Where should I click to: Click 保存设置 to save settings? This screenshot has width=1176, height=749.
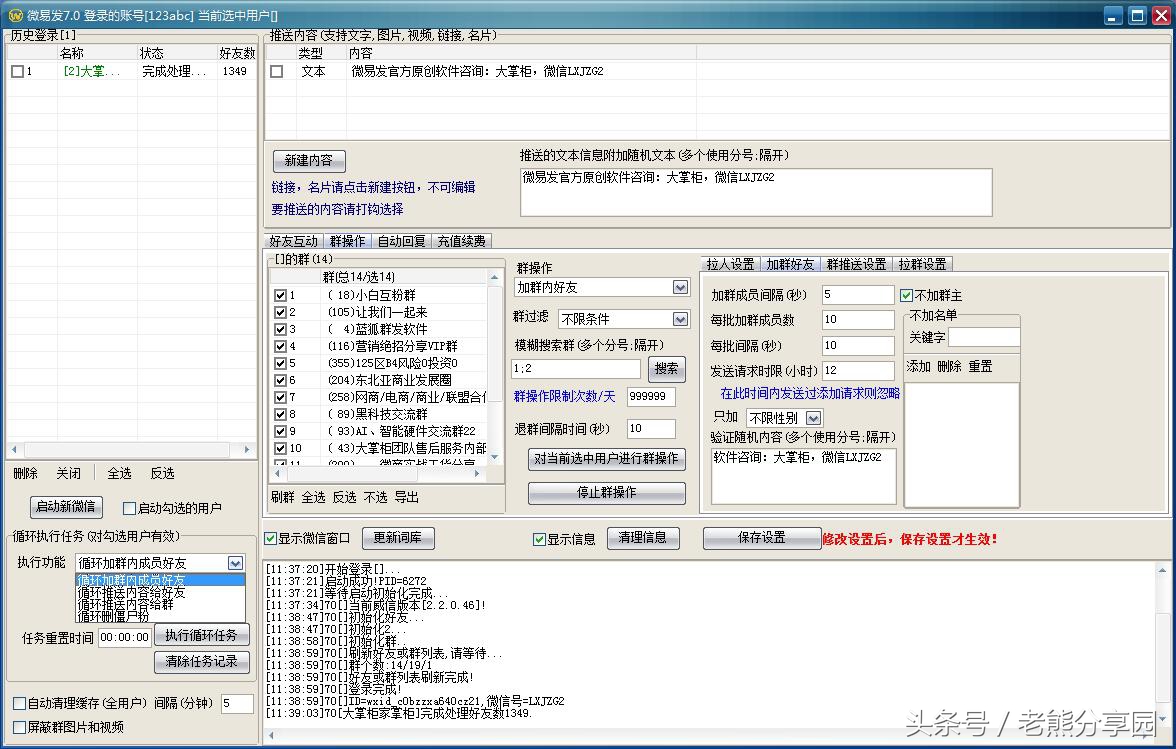pyautogui.click(x=762, y=538)
